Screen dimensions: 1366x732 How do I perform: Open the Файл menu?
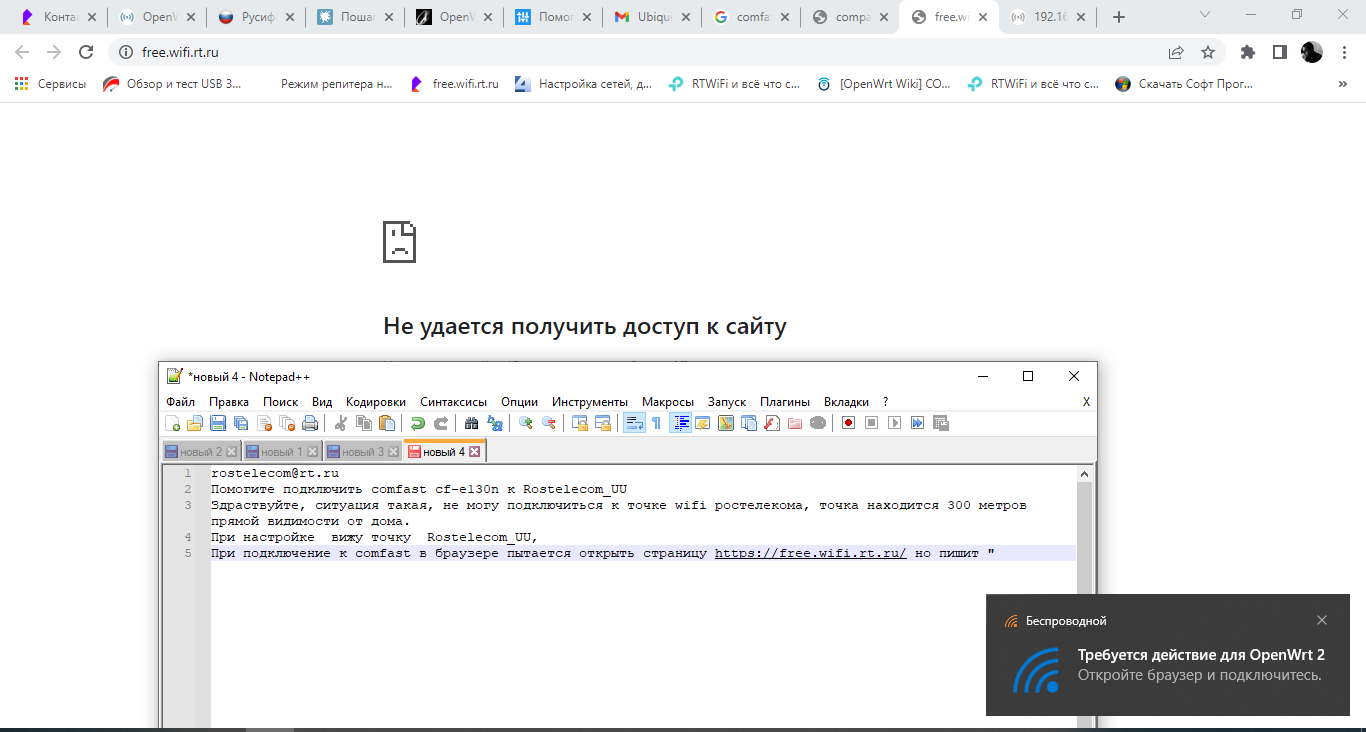[181, 401]
